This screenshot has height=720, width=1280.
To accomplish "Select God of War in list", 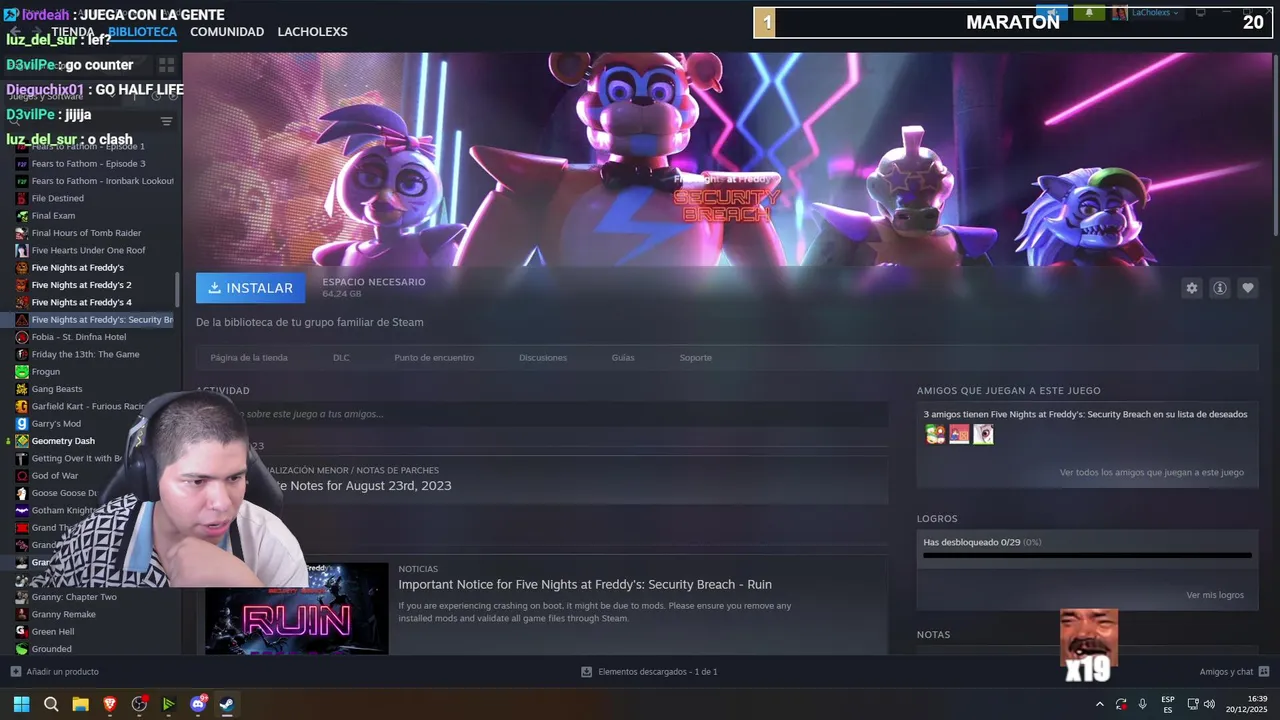I will [x=55, y=476].
